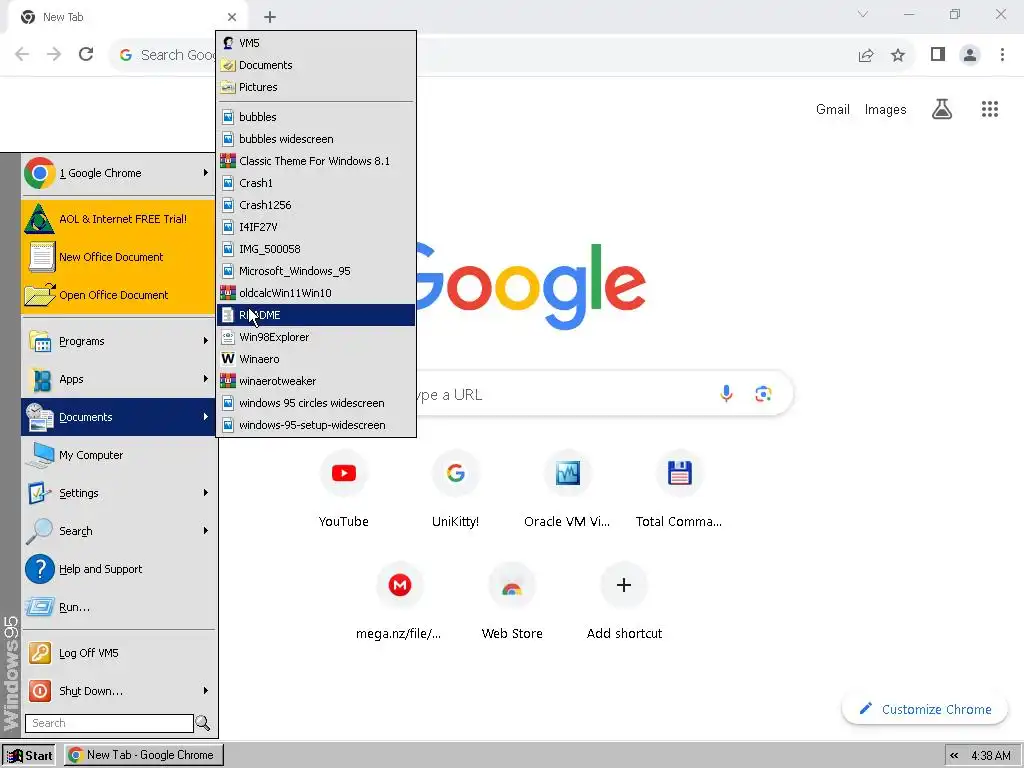Reload the page with the refresh icon
Screen dimensions: 1024x768
click(86, 54)
